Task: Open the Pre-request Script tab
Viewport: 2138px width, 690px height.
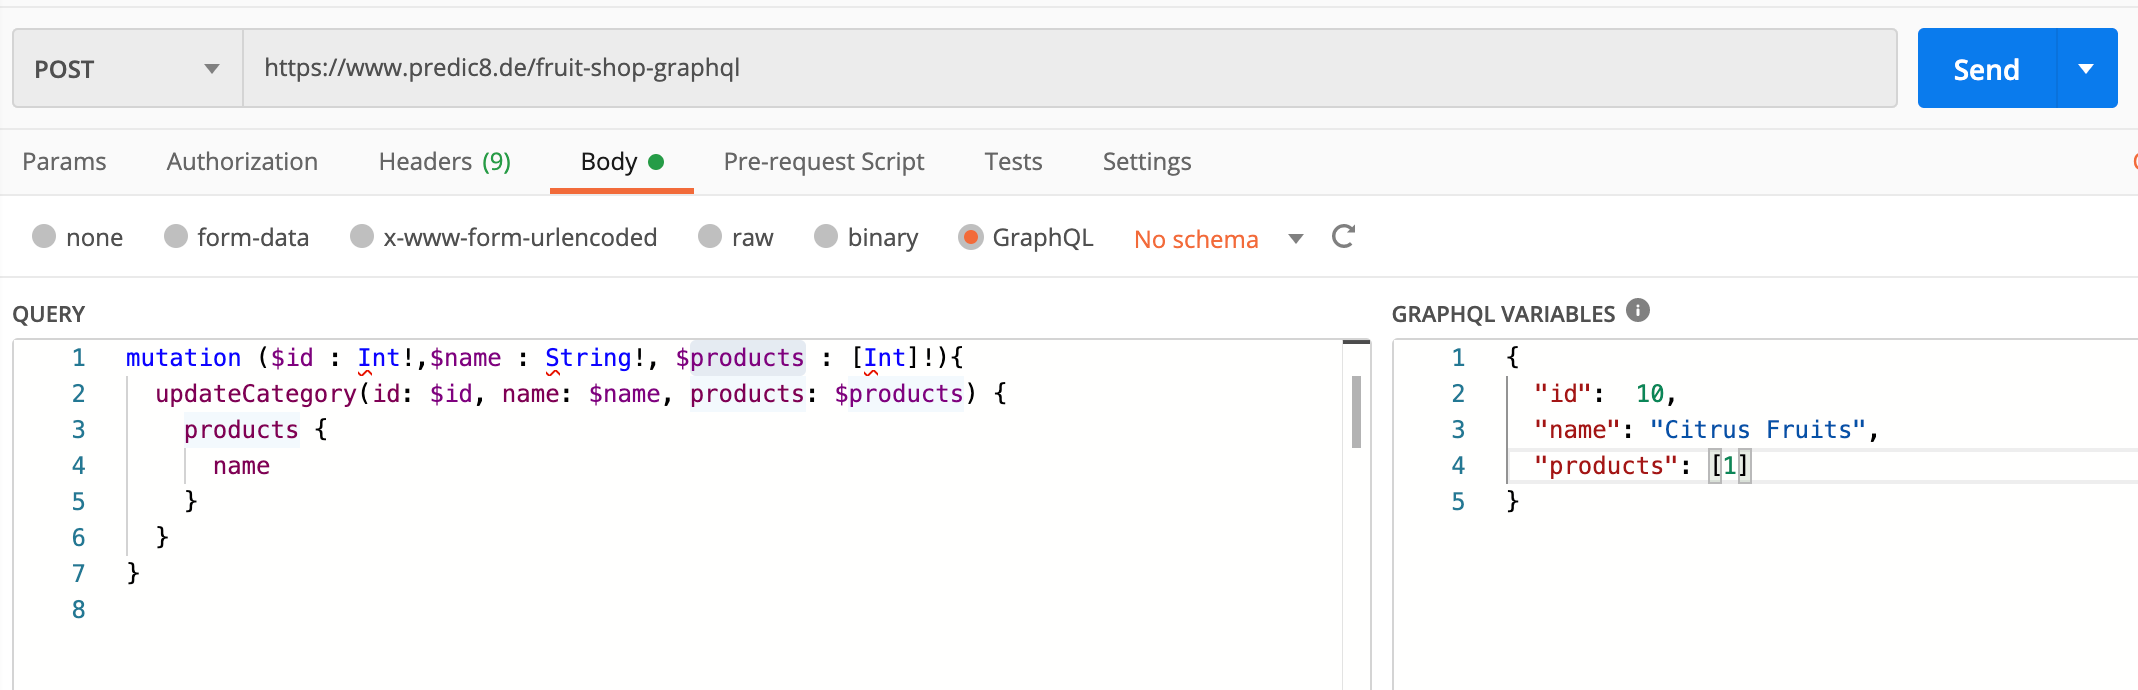Action: click(824, 161)
